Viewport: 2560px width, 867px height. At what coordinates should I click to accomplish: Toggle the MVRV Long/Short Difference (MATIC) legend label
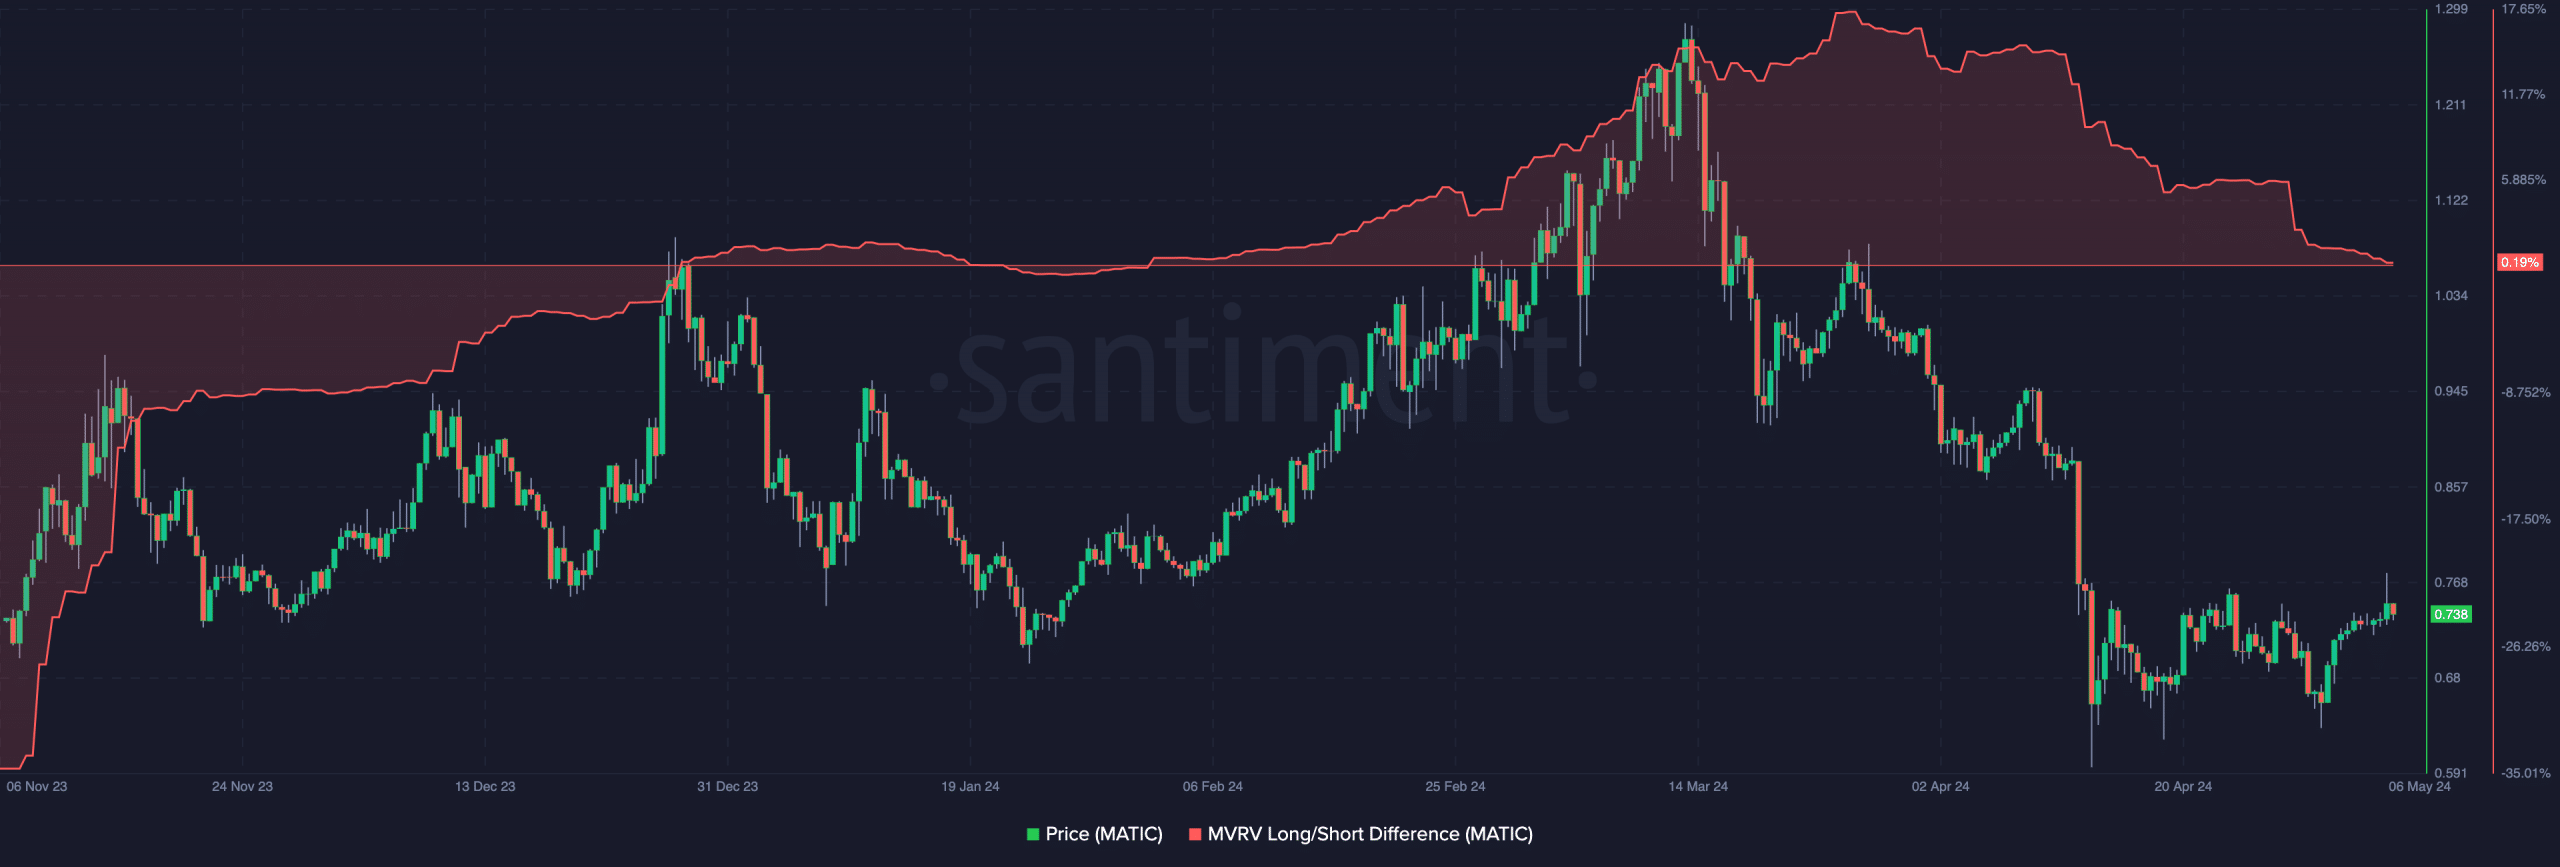click(x=1370, y=834)
